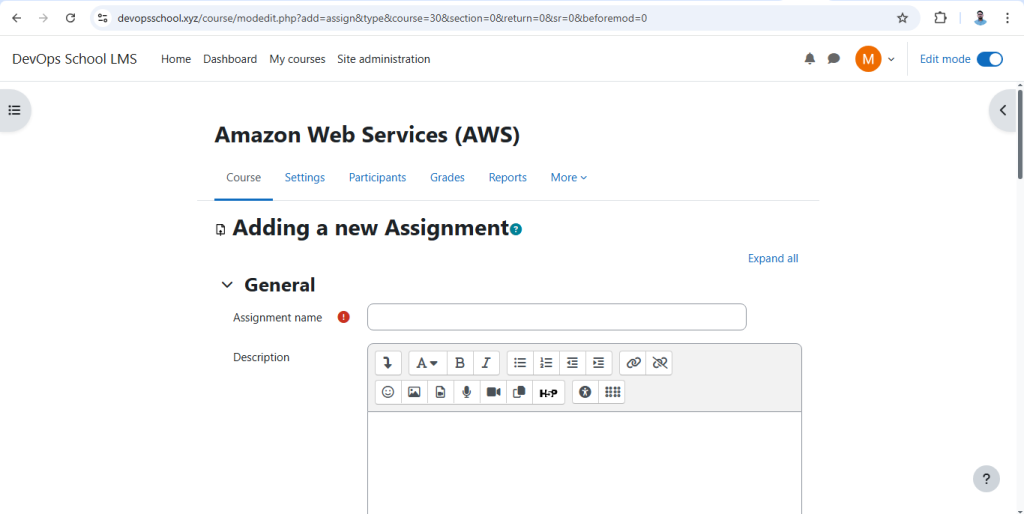Image resolution: width=1024 pixels, height=514 pixels.
Task: Go back with the browser back arrow
Action: [16, 18]
